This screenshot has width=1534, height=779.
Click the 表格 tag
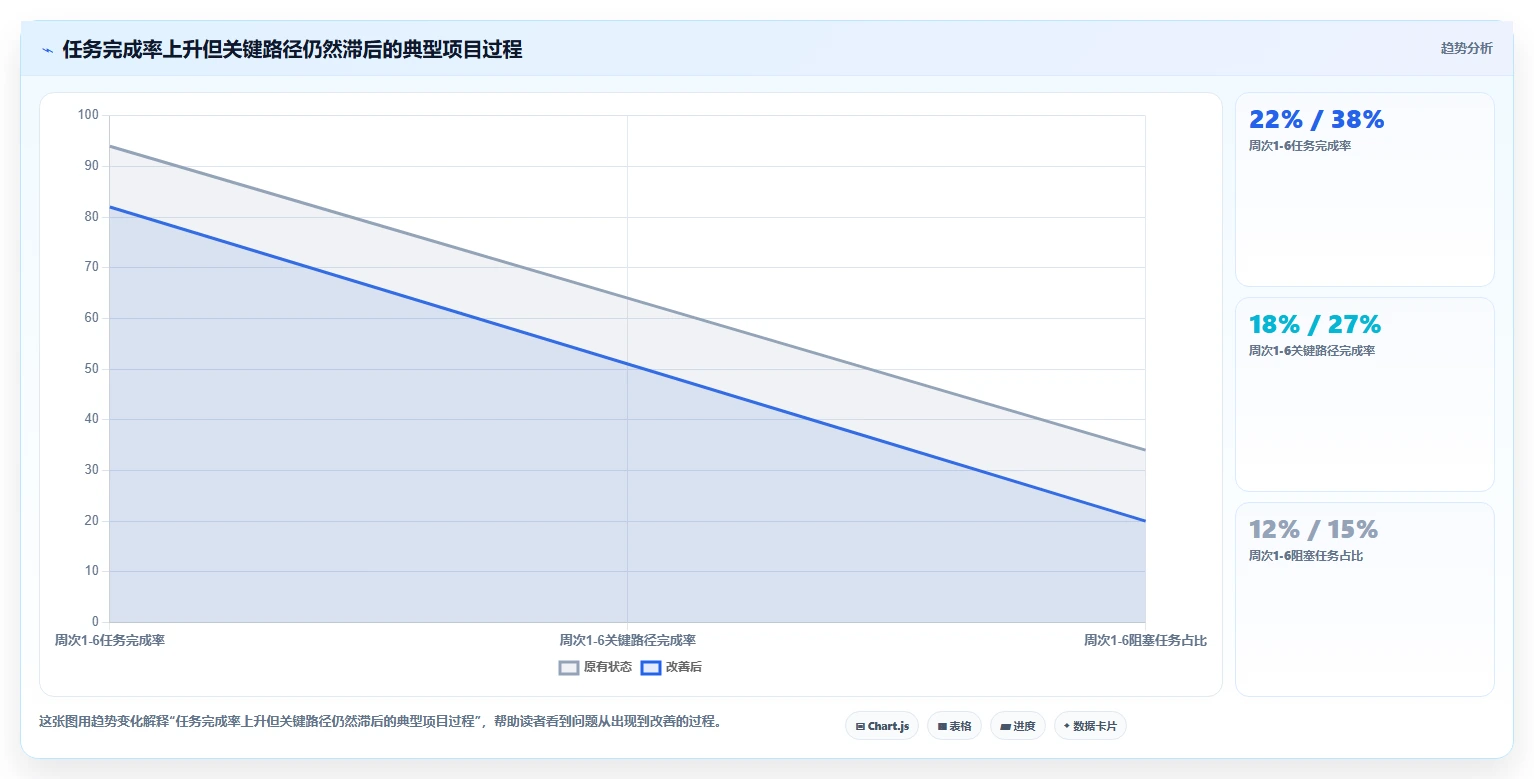pyautogui.click(x=954, y=726)
